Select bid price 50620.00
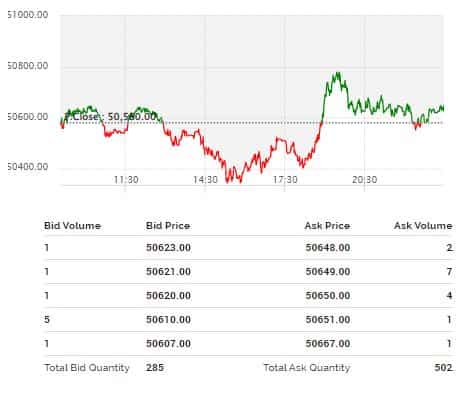463x398 pixels. [x=168, y=296]
